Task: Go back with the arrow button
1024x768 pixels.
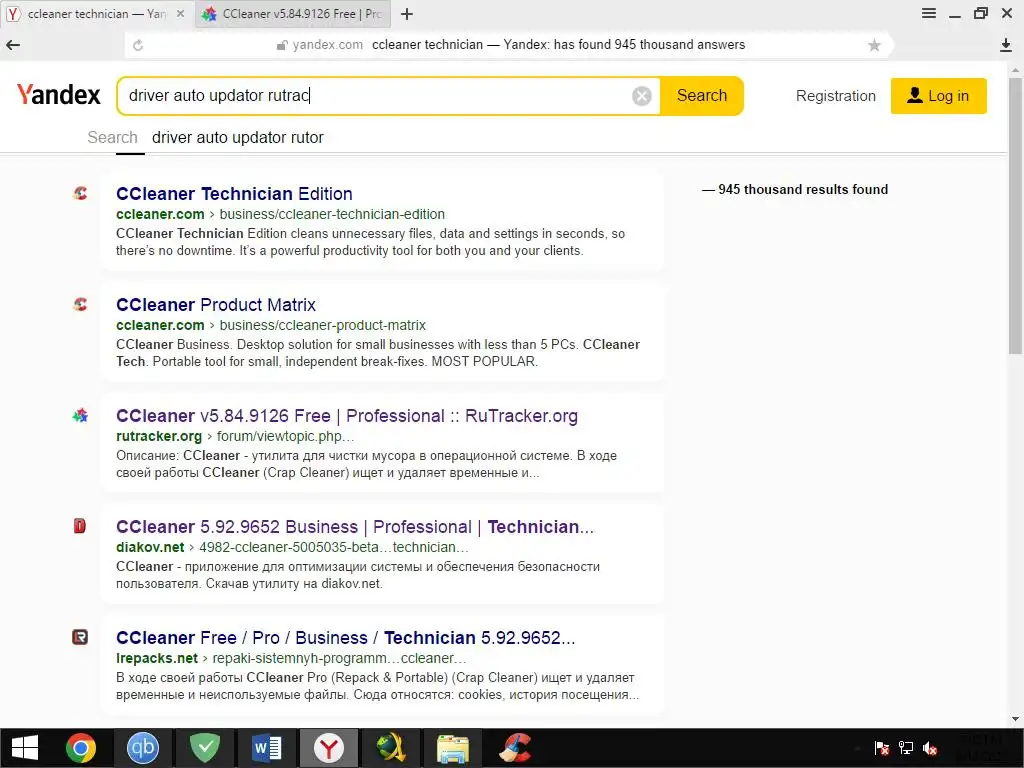Action: pyautogui.click(x=13, y=45)
